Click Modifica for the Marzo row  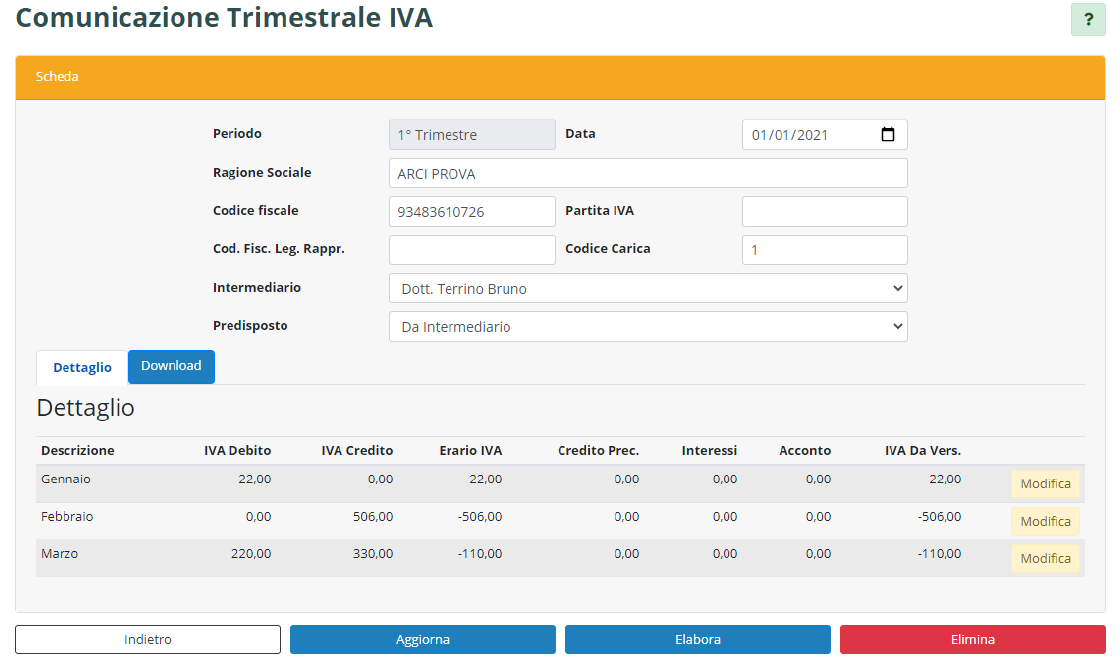pyautogui.click(x=1045, y=558)
